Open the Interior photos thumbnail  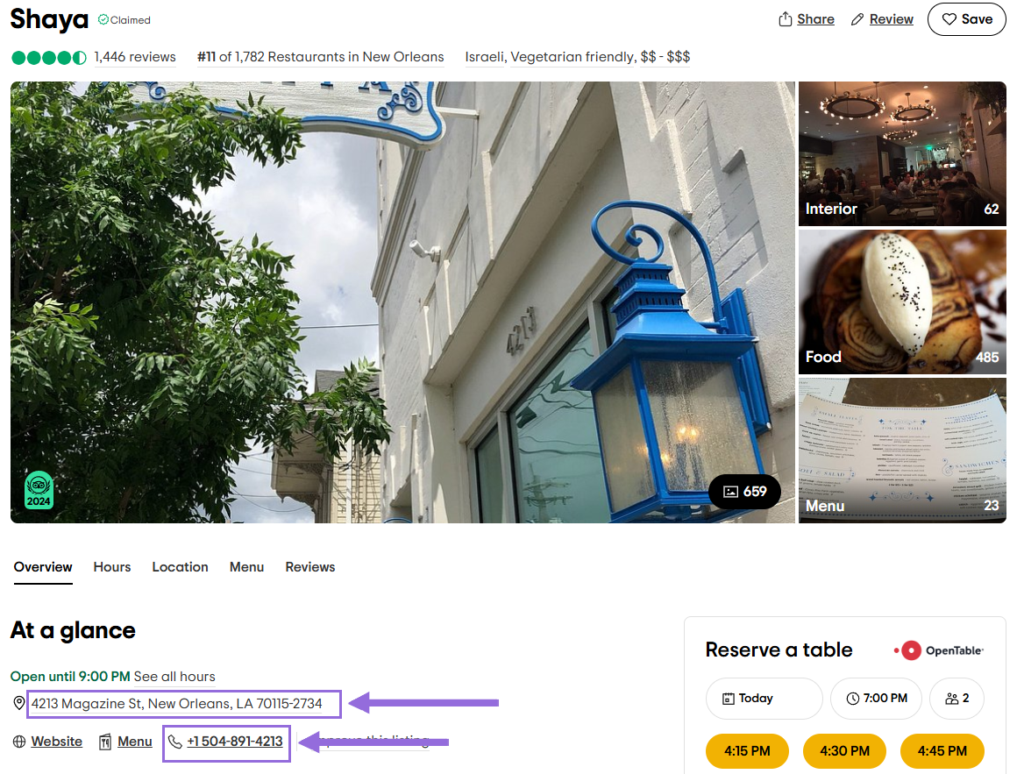coord(903,154)
